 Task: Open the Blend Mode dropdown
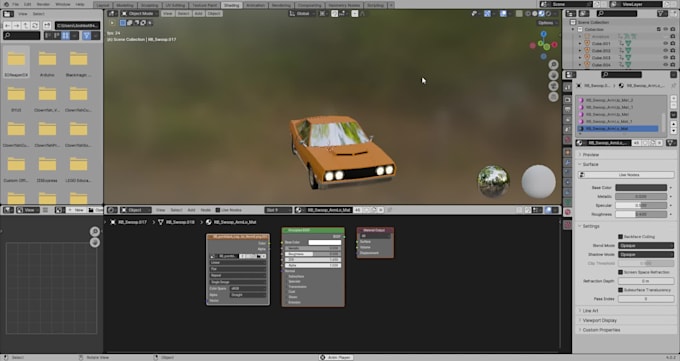pos(646,246)
